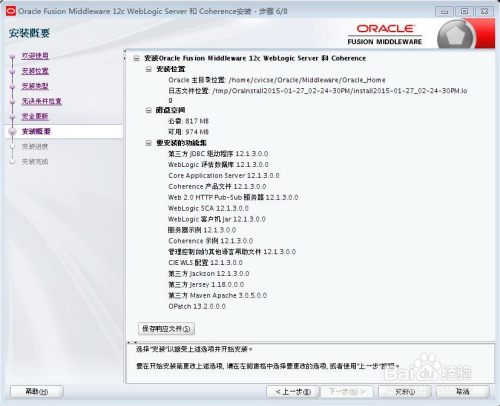Collapse the 要安装的功能集 section

pyautogui.click(x=149, y=143)
